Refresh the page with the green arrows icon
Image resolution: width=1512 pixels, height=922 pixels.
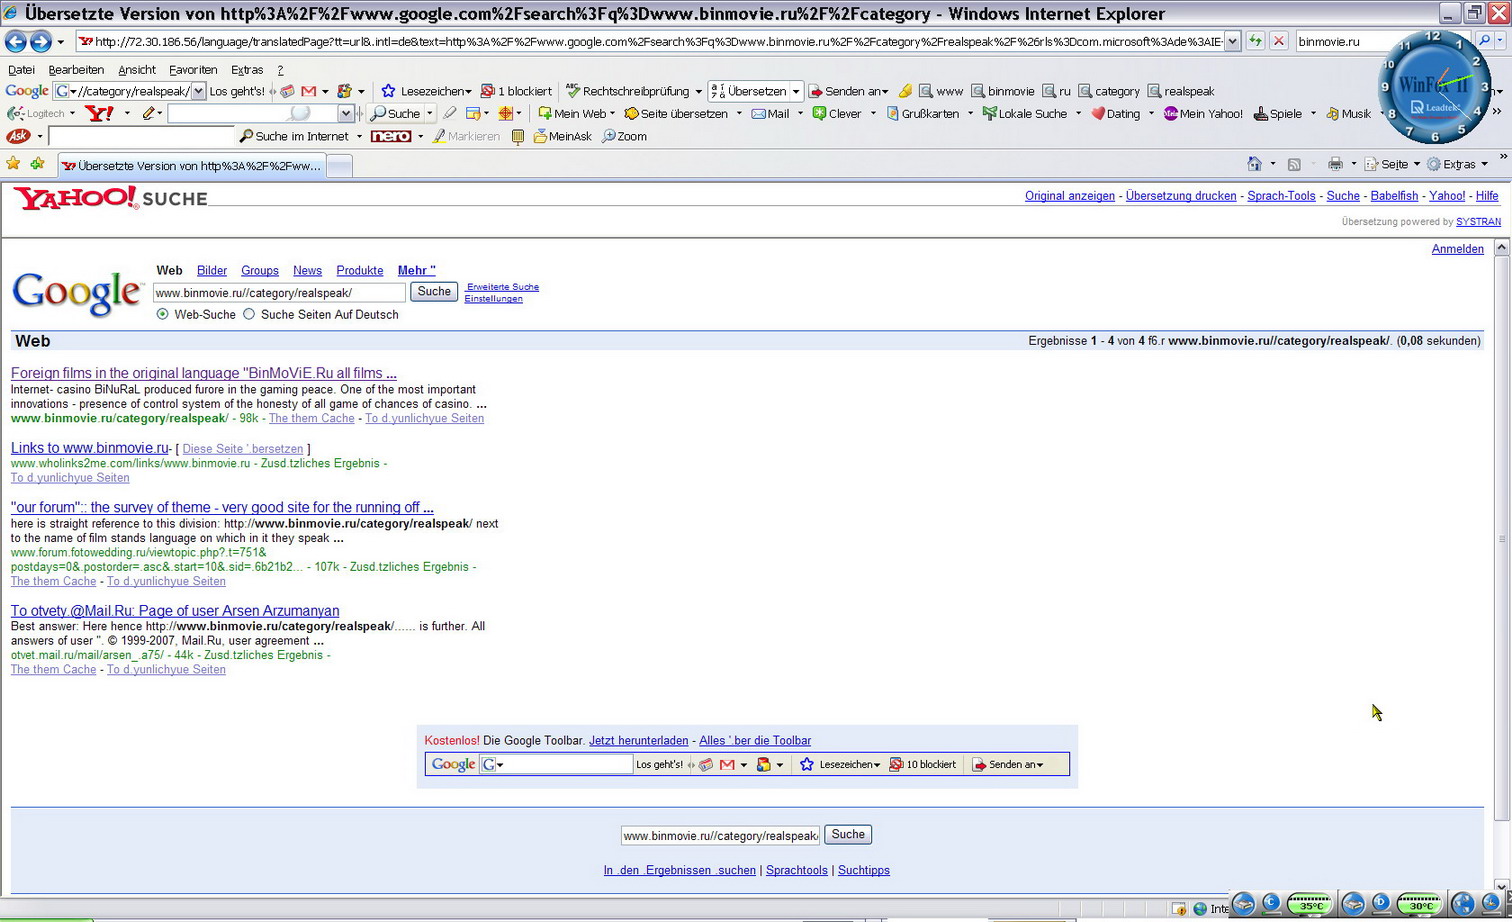[x=1255, y=41]
